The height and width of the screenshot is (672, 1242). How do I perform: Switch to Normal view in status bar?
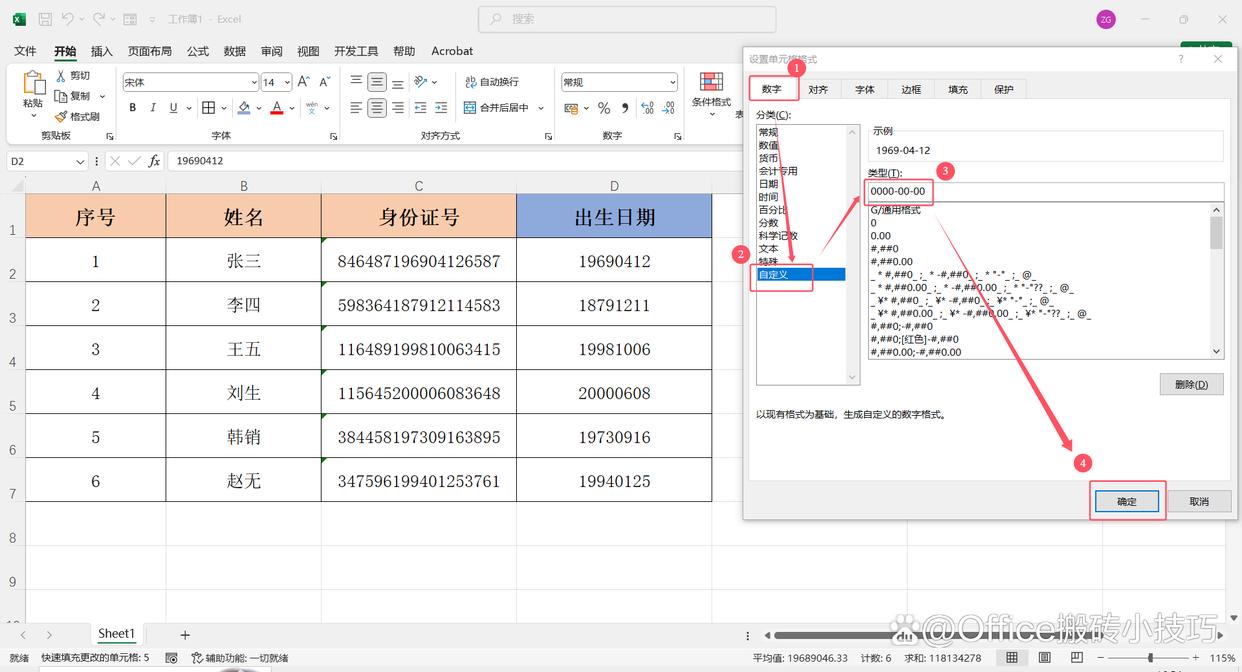tap(1012, 658)
